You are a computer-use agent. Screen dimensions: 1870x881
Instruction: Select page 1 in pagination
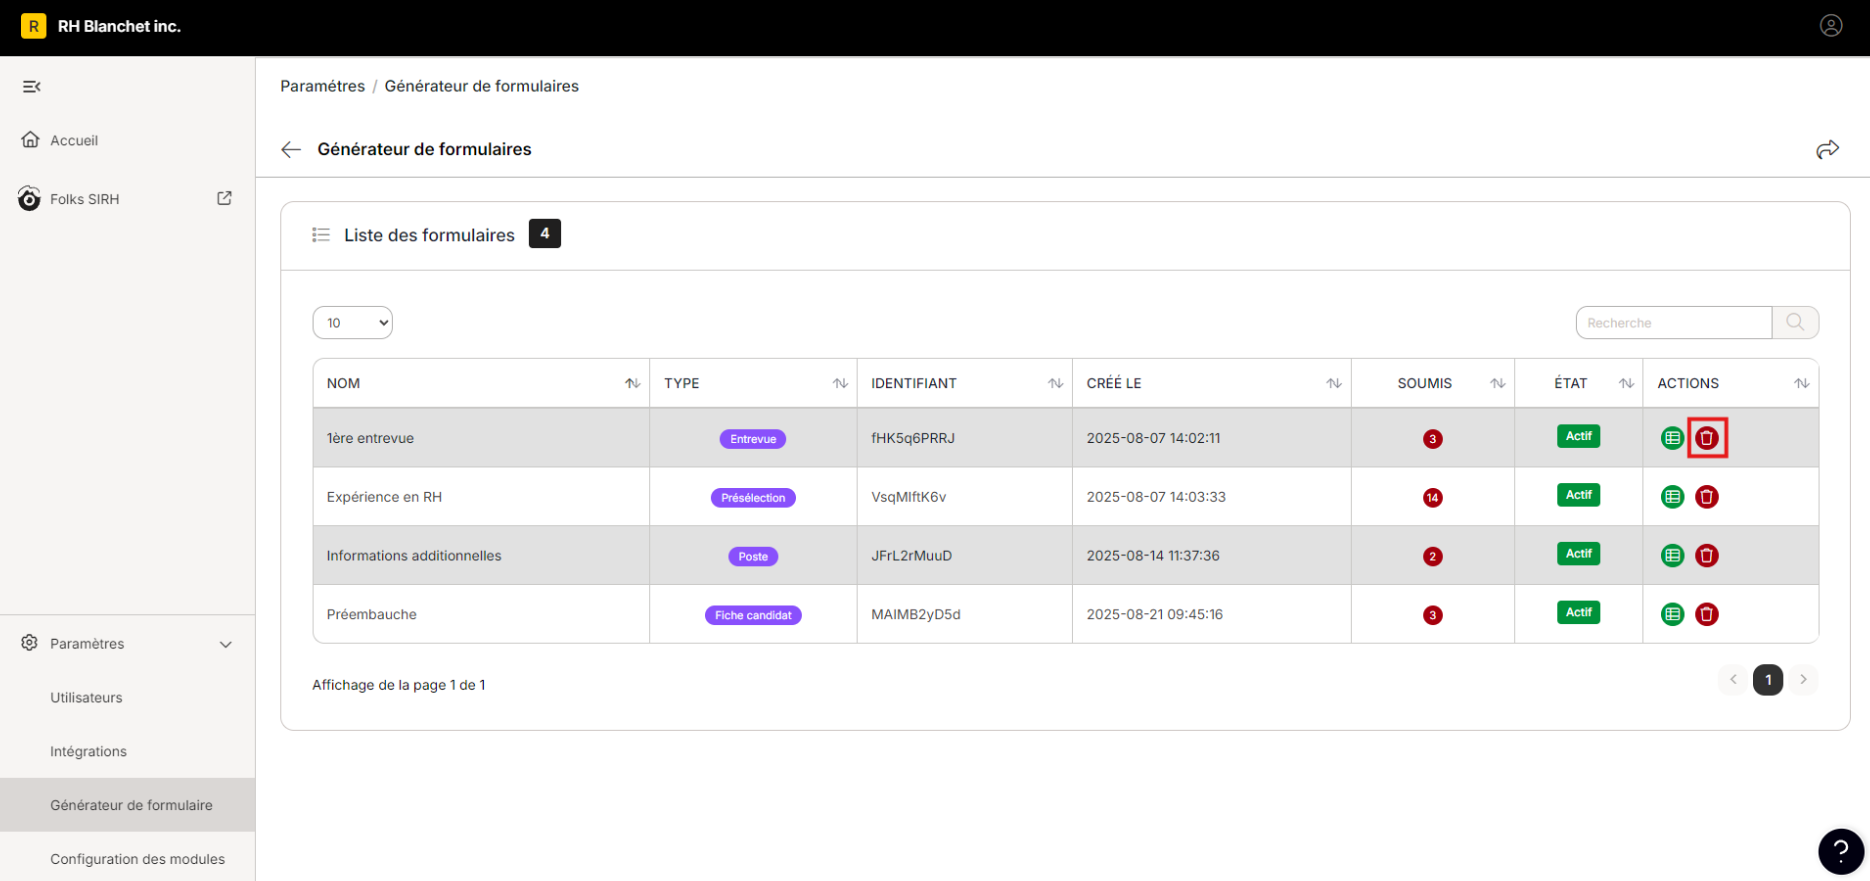coord(1768,680)
